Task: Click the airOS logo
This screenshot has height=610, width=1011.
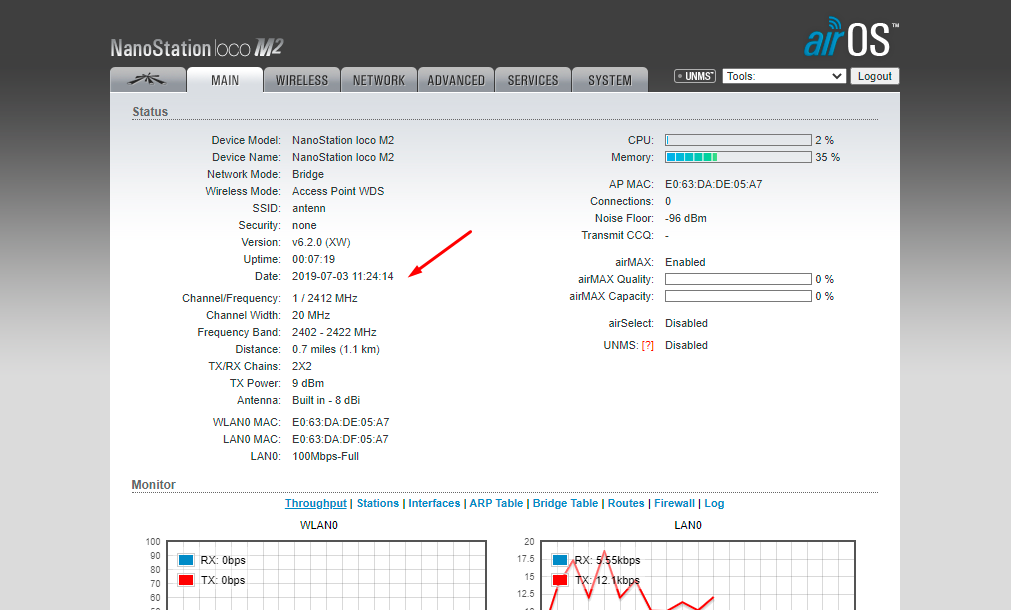Action: coord(851,37)
